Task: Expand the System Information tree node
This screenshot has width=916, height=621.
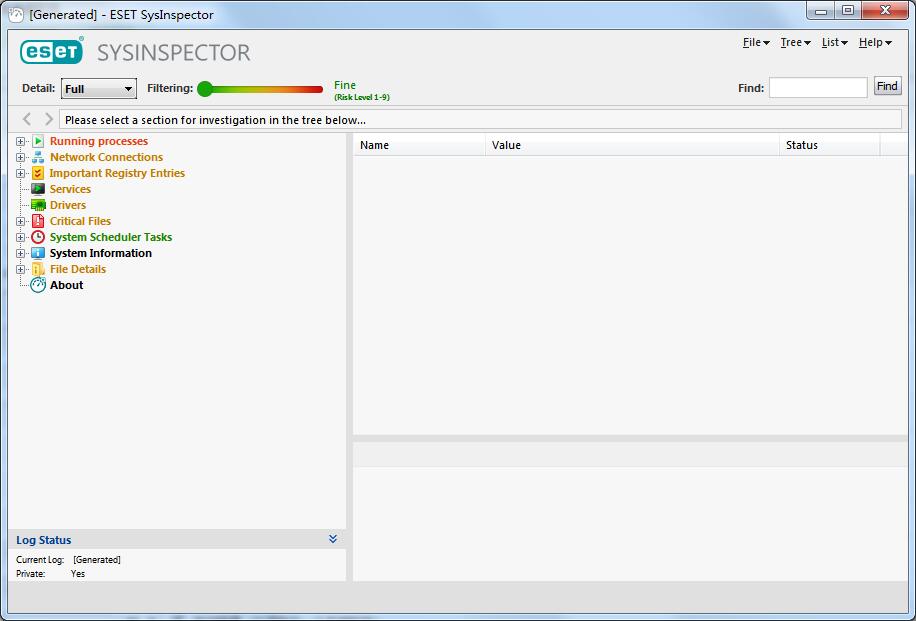Action: pos(20,253)
